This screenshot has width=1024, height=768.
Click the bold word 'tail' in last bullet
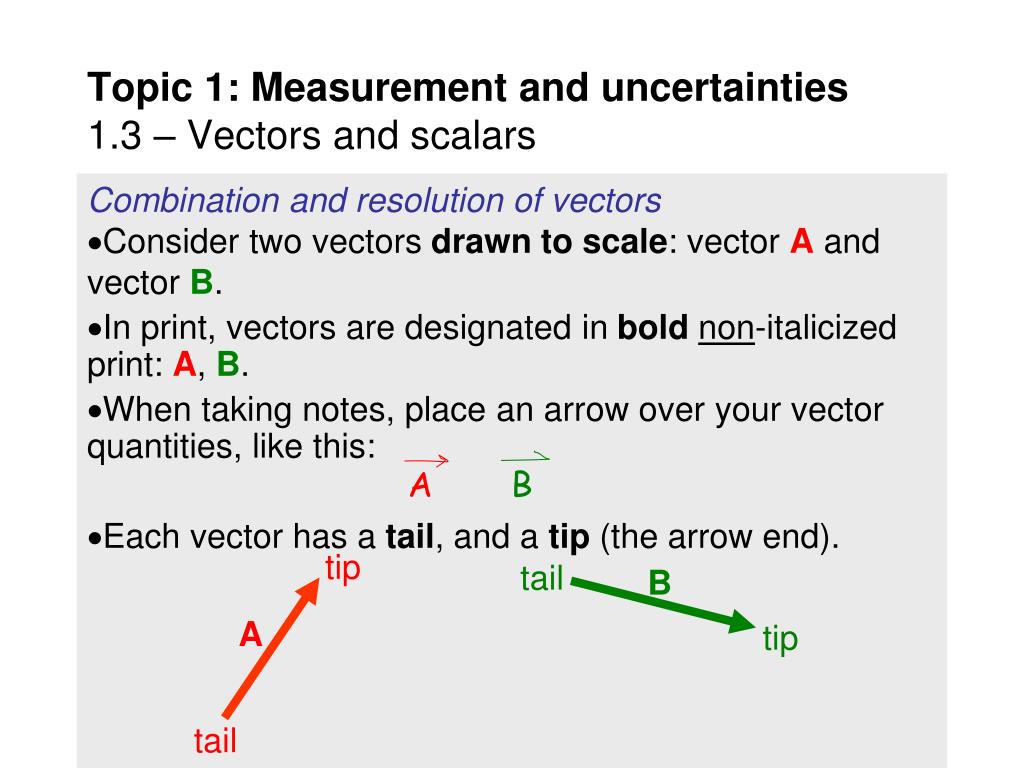[x=409, y=537]
